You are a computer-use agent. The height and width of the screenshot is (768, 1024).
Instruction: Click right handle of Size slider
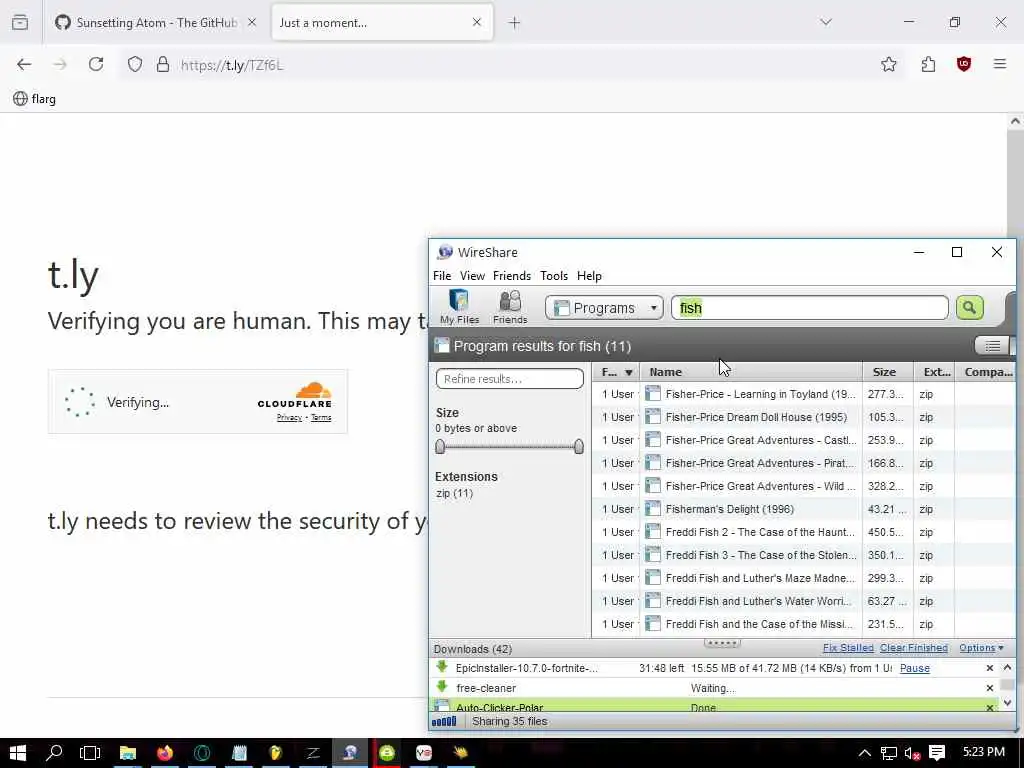pyautogui.click(x=579, y=446)
